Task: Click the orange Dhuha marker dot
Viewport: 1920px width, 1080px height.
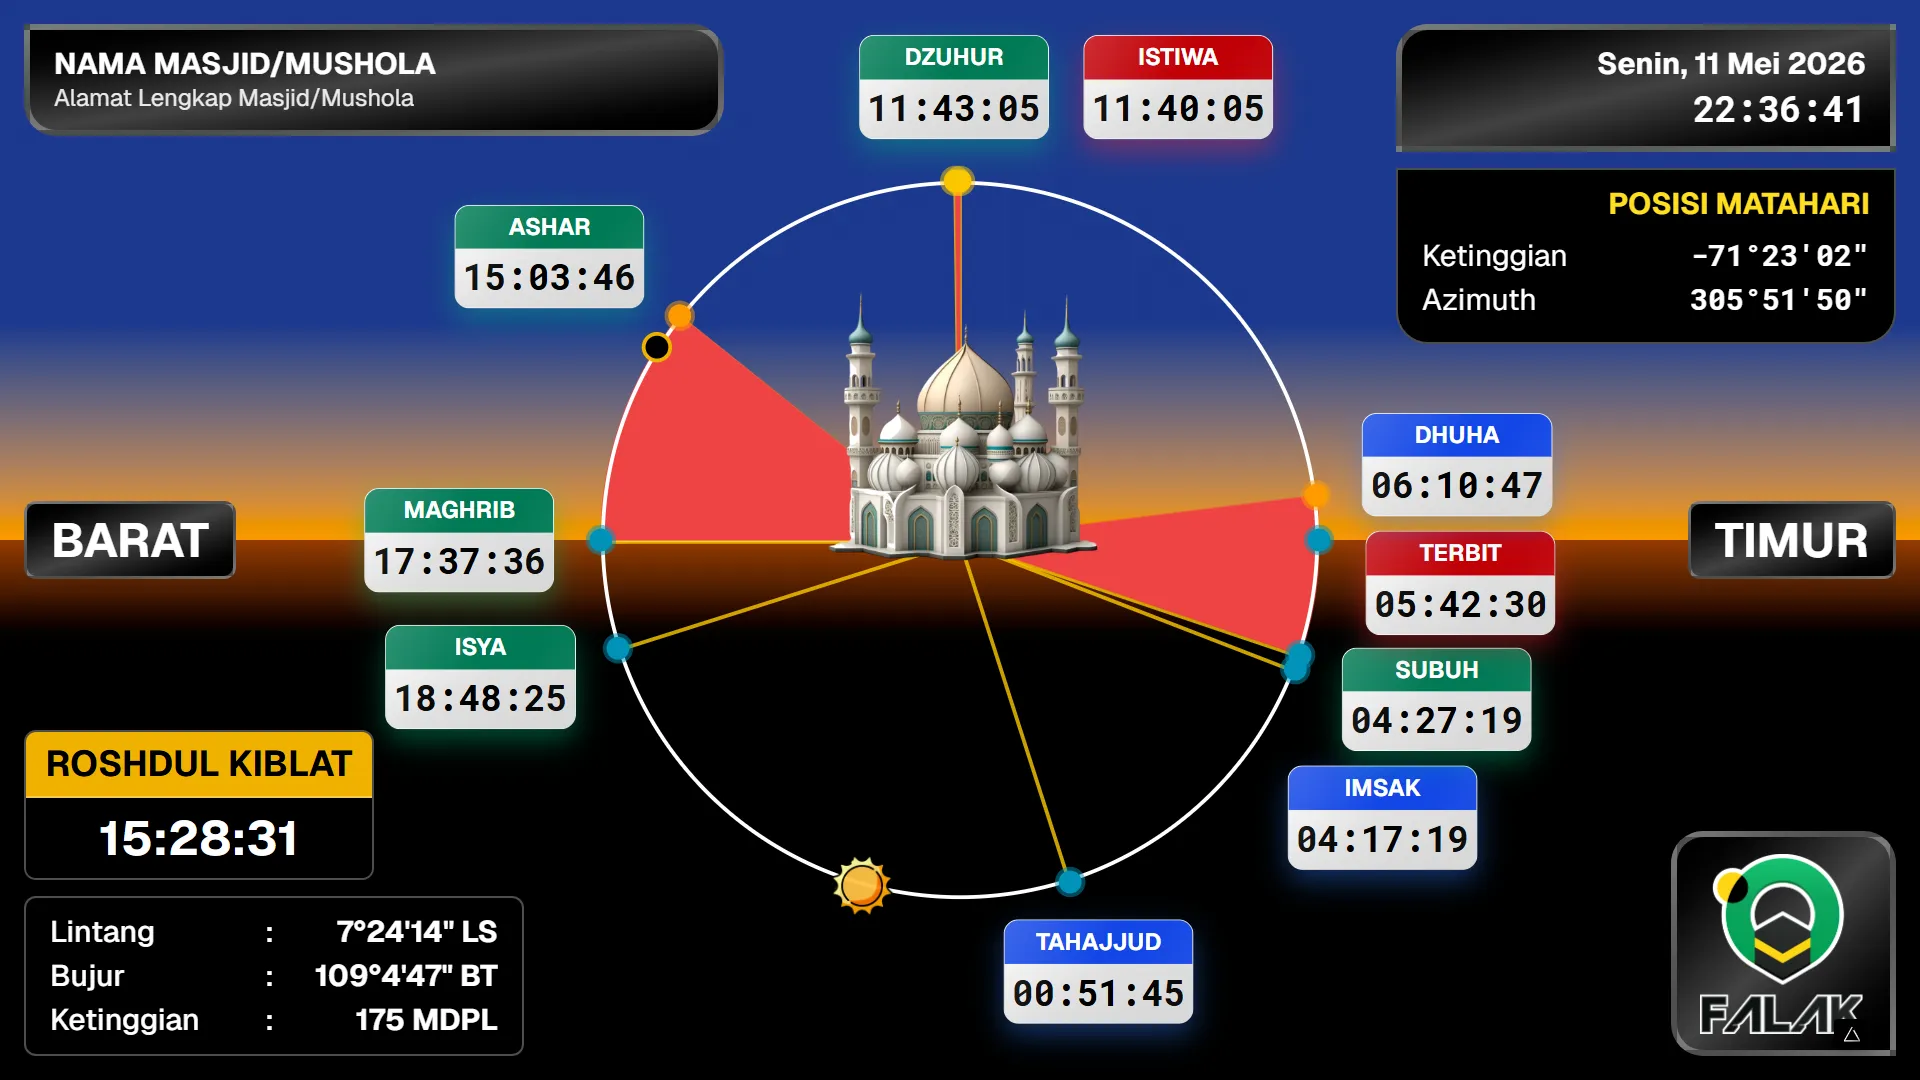Action: coord(1316,495)
